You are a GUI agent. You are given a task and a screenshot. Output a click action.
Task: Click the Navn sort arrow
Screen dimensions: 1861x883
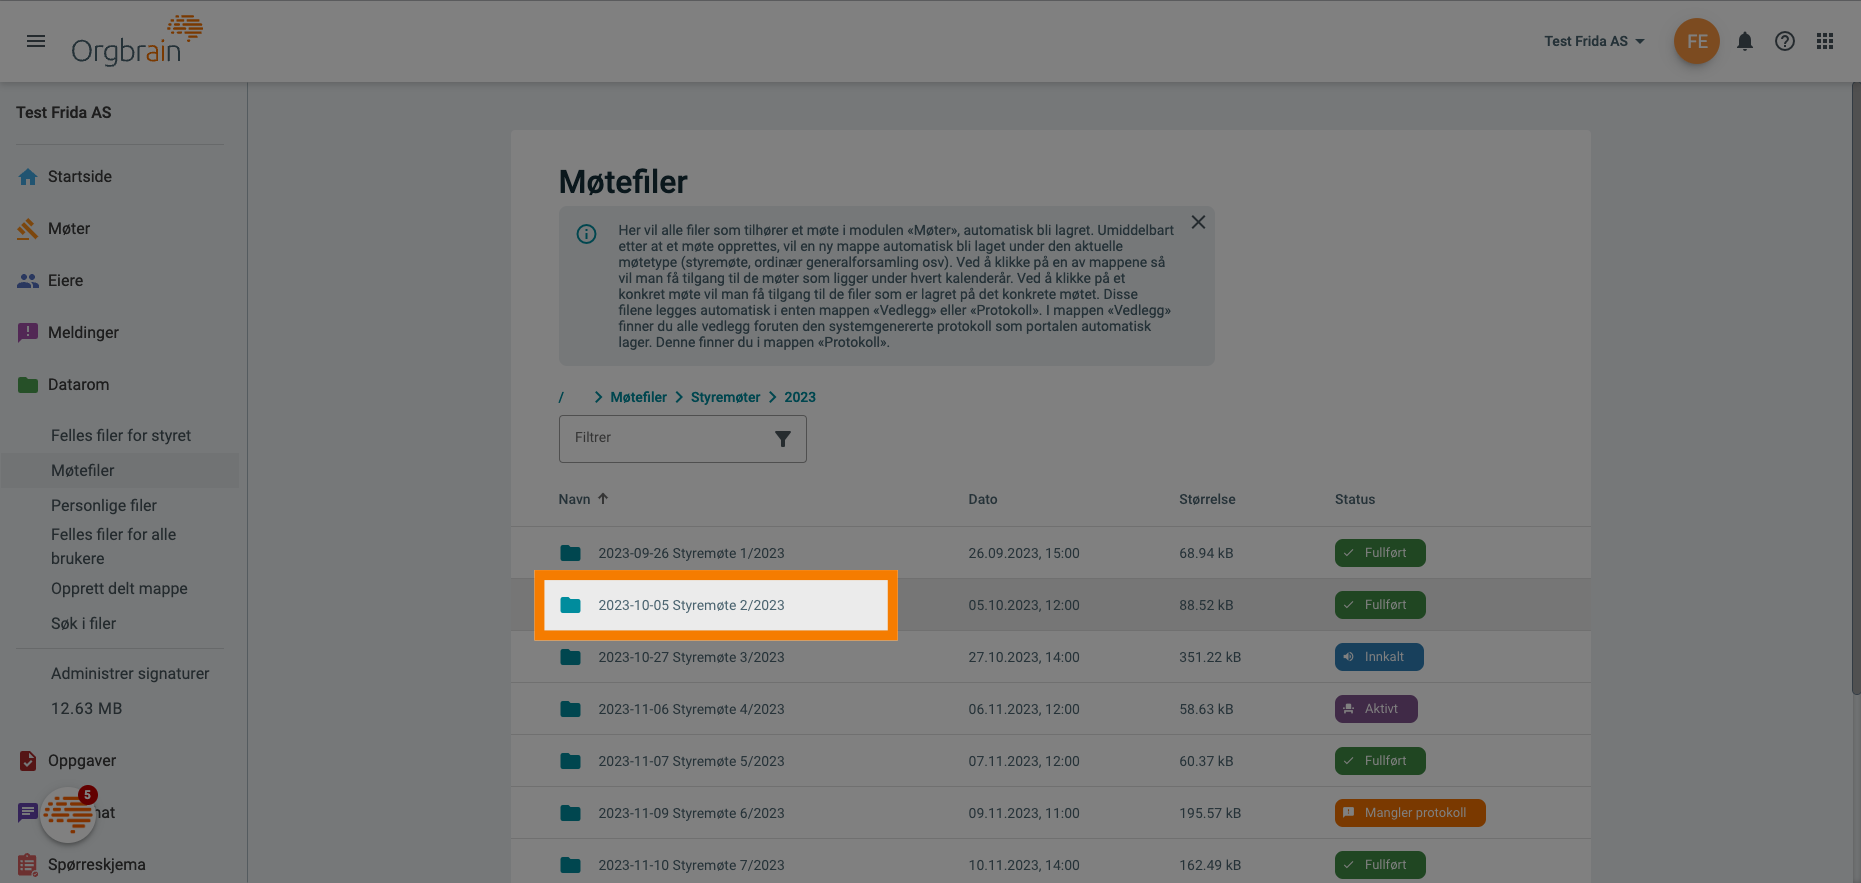603,498
